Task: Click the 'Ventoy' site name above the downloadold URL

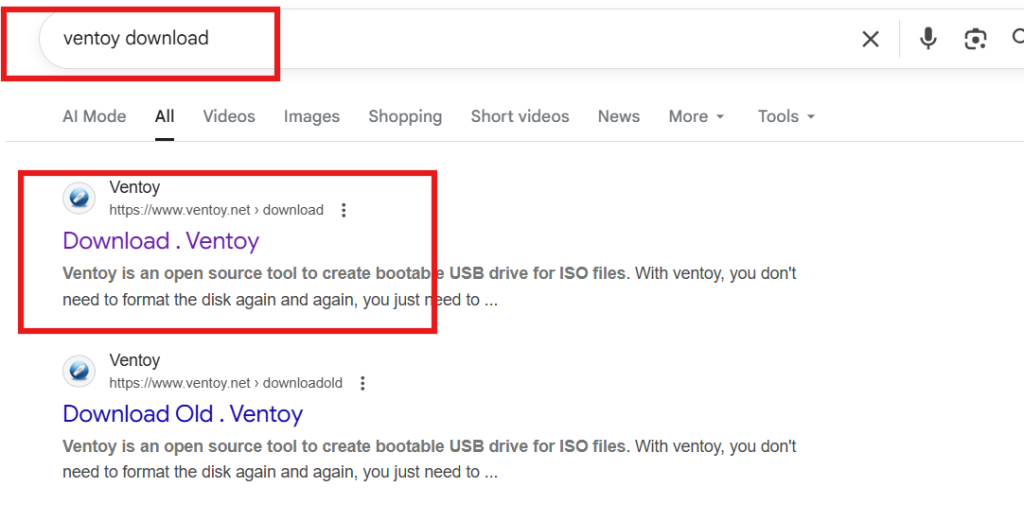Action: [x=135, y=360]
